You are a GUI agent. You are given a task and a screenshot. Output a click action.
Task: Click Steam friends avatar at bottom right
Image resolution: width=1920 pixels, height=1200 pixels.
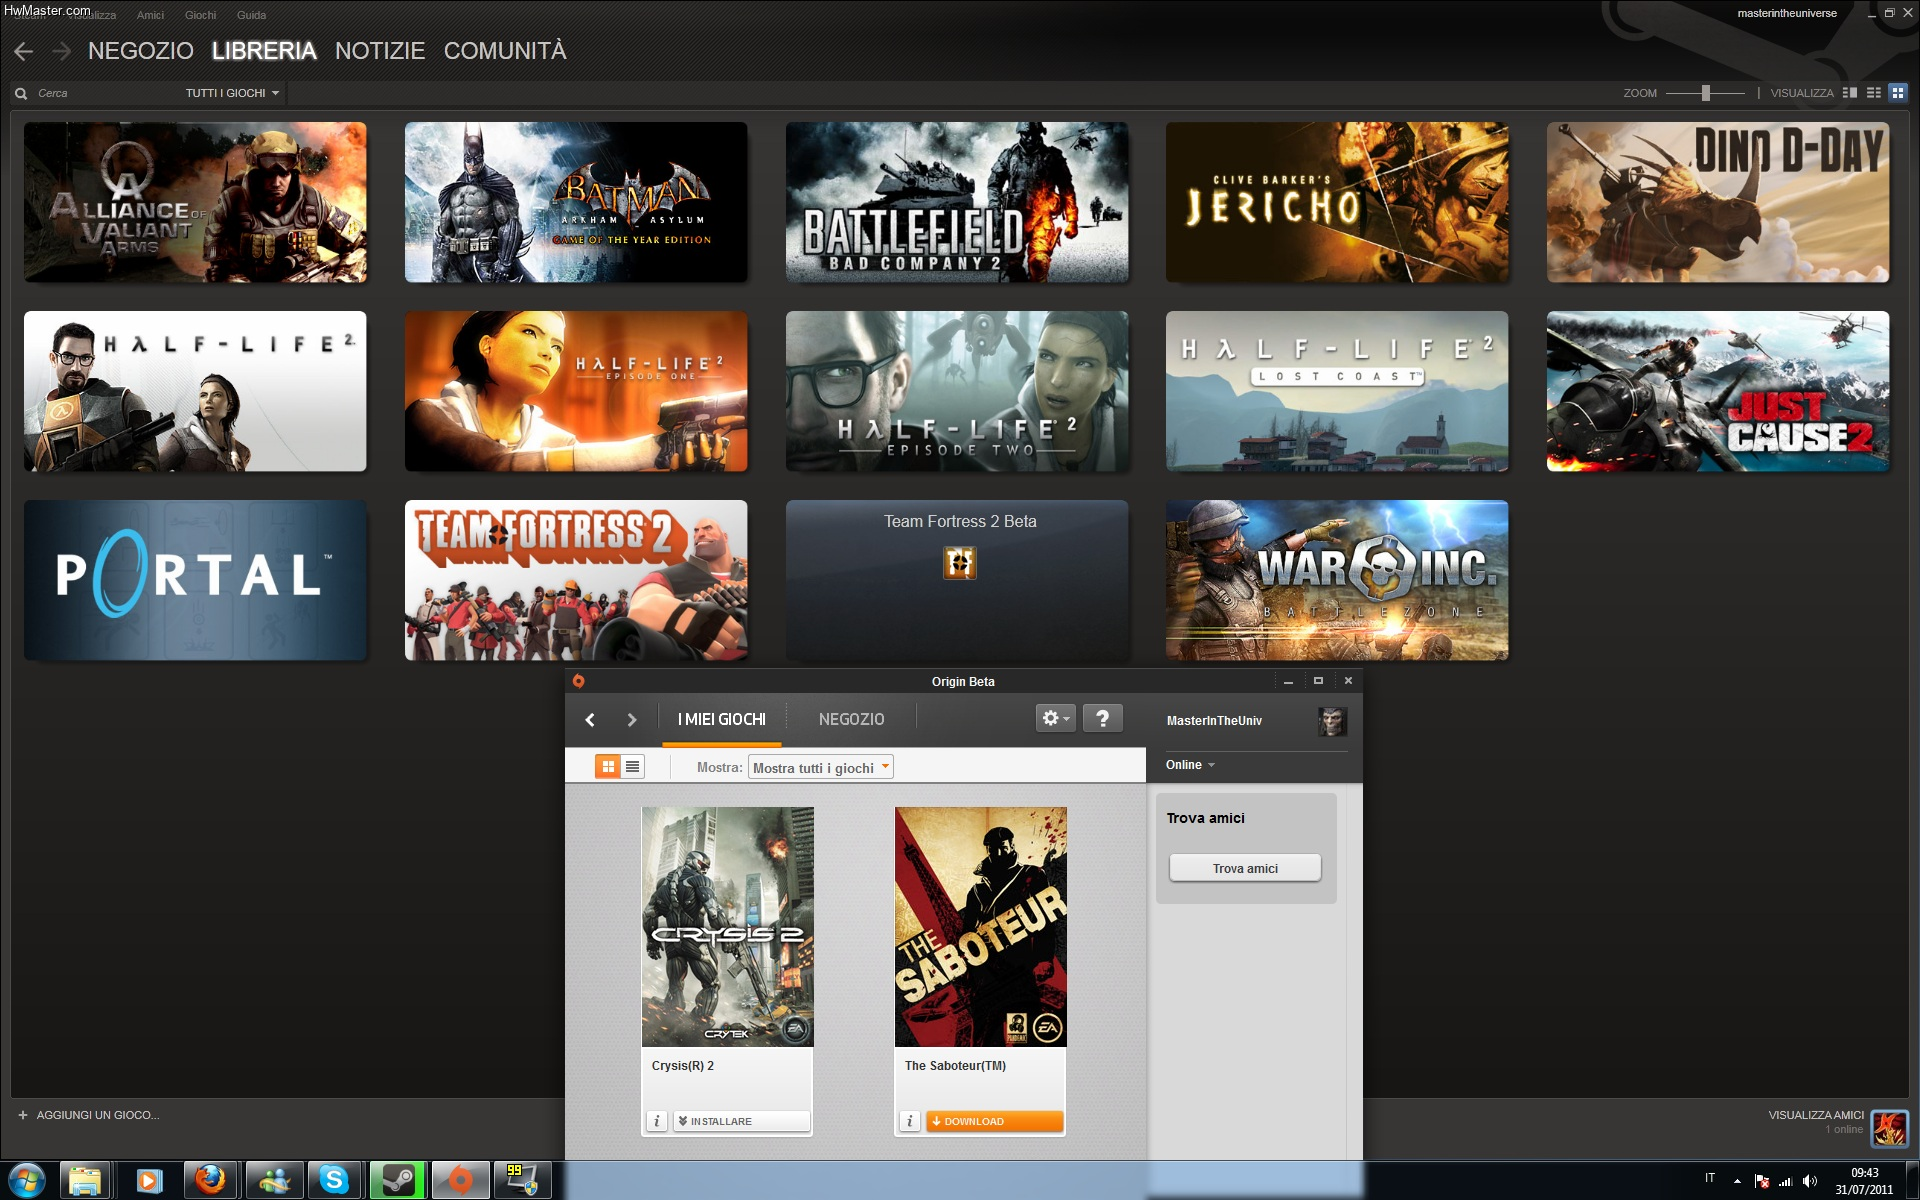pyautogui.click(x=1889, y=1129)
